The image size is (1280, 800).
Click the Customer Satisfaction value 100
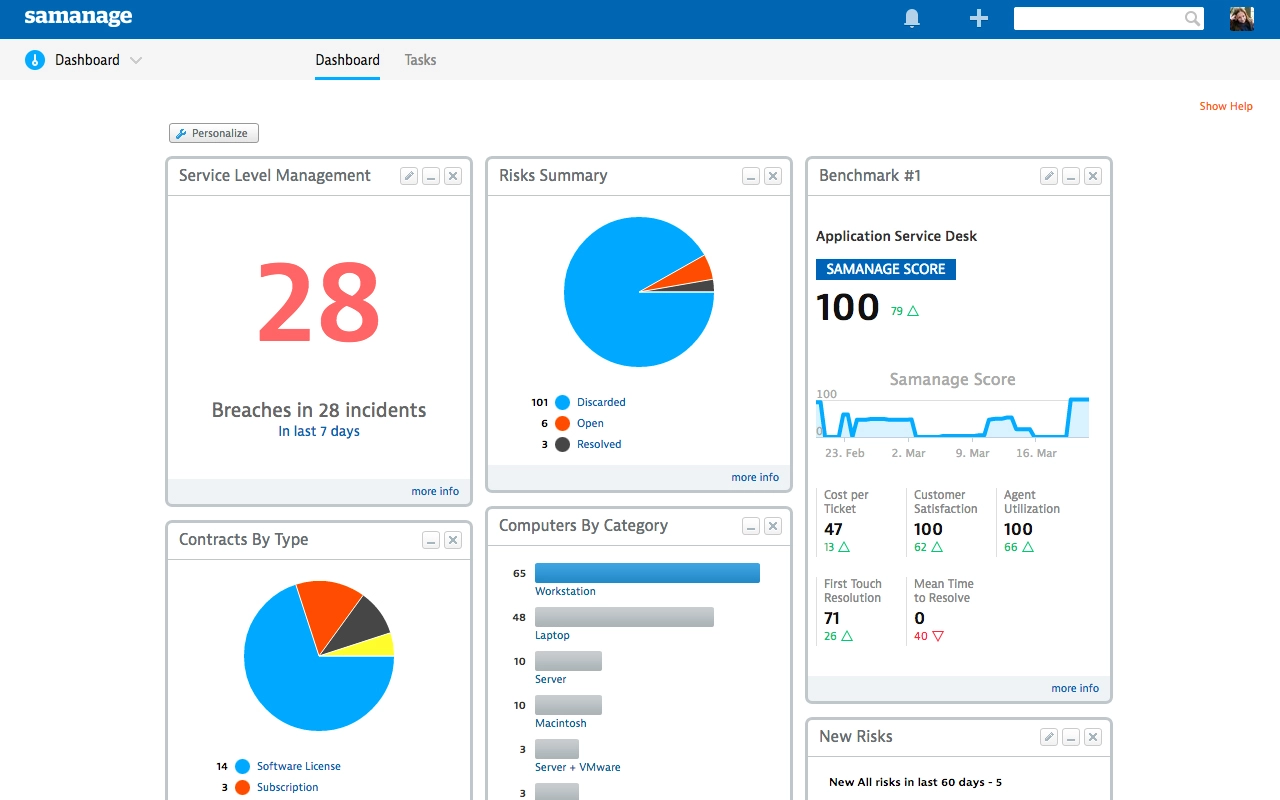(x=928, y=529)
